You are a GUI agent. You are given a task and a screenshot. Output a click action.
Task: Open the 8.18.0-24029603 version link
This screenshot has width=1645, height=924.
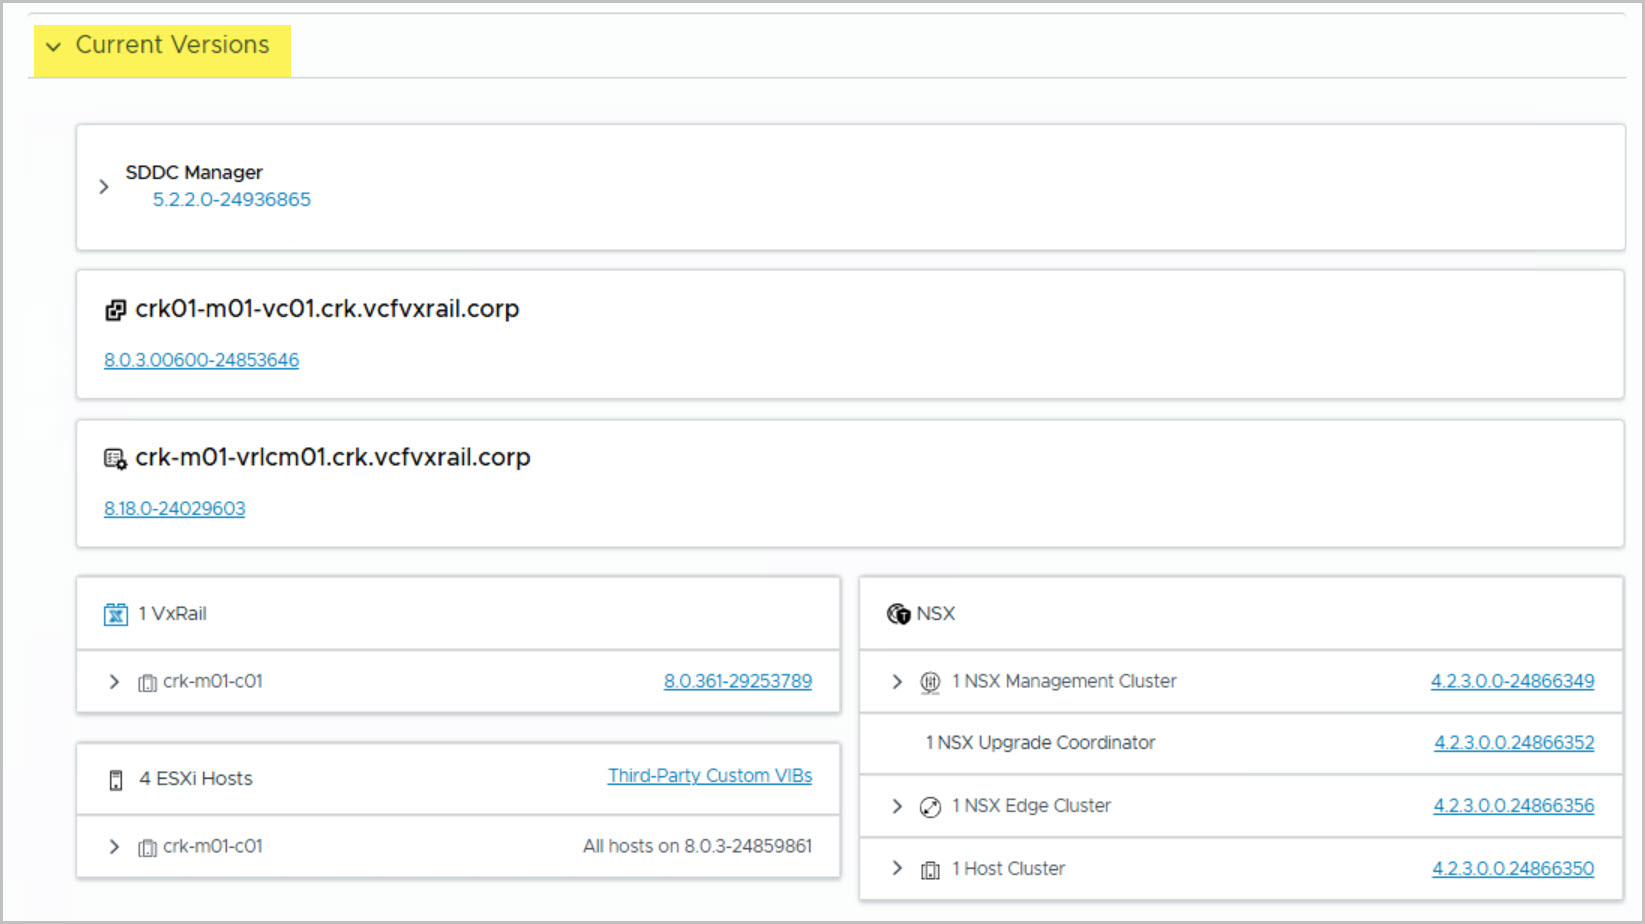coord(174,509)
